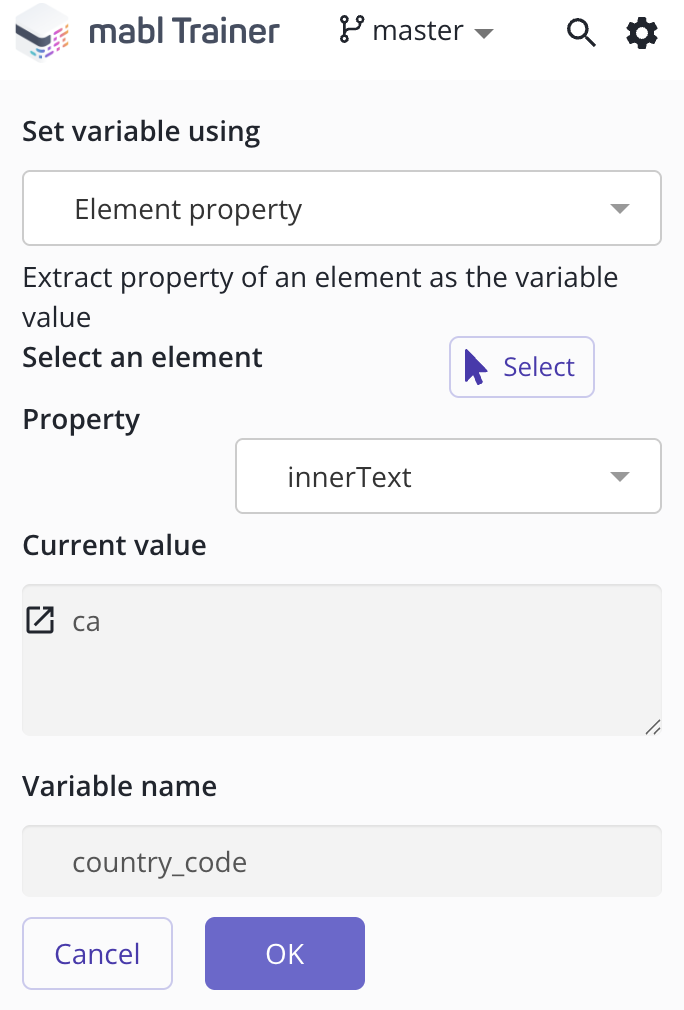Click the open-in-new icon beside current value
Image resolution: width=684 pixels, height=1010 pixels.
tap(40, 620)
